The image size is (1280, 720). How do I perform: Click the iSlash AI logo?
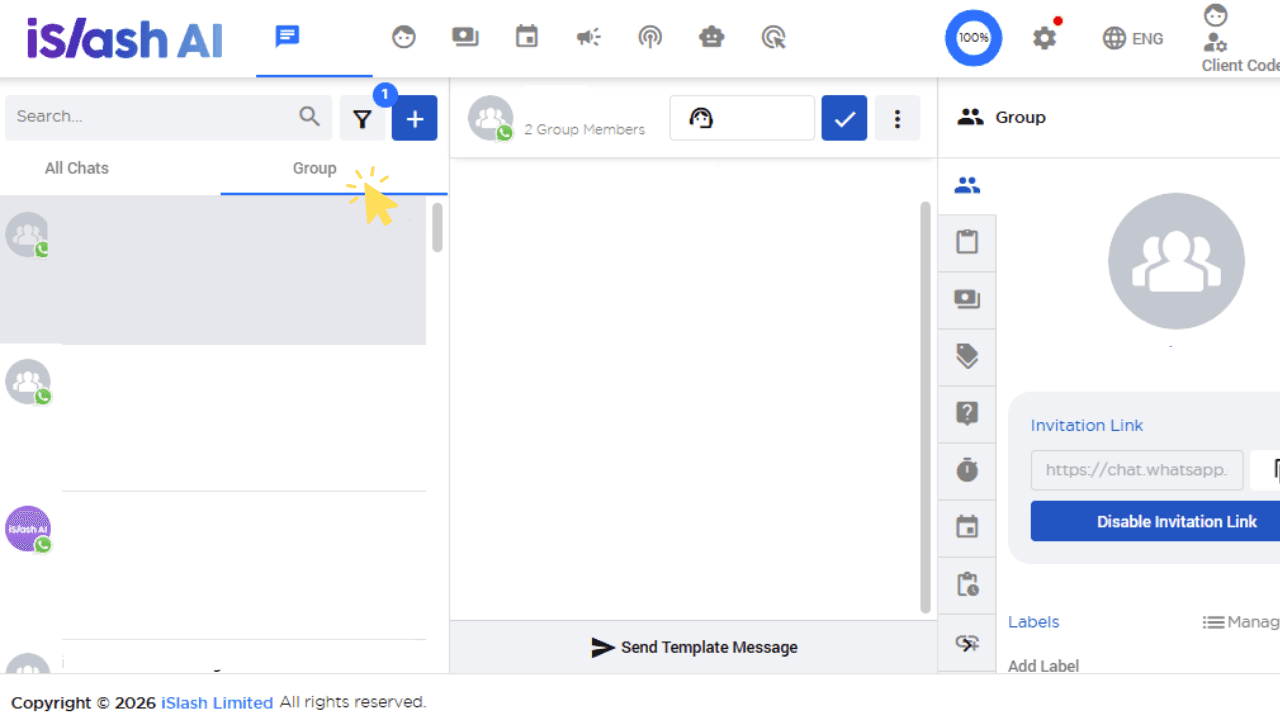(x=125, y=39)
